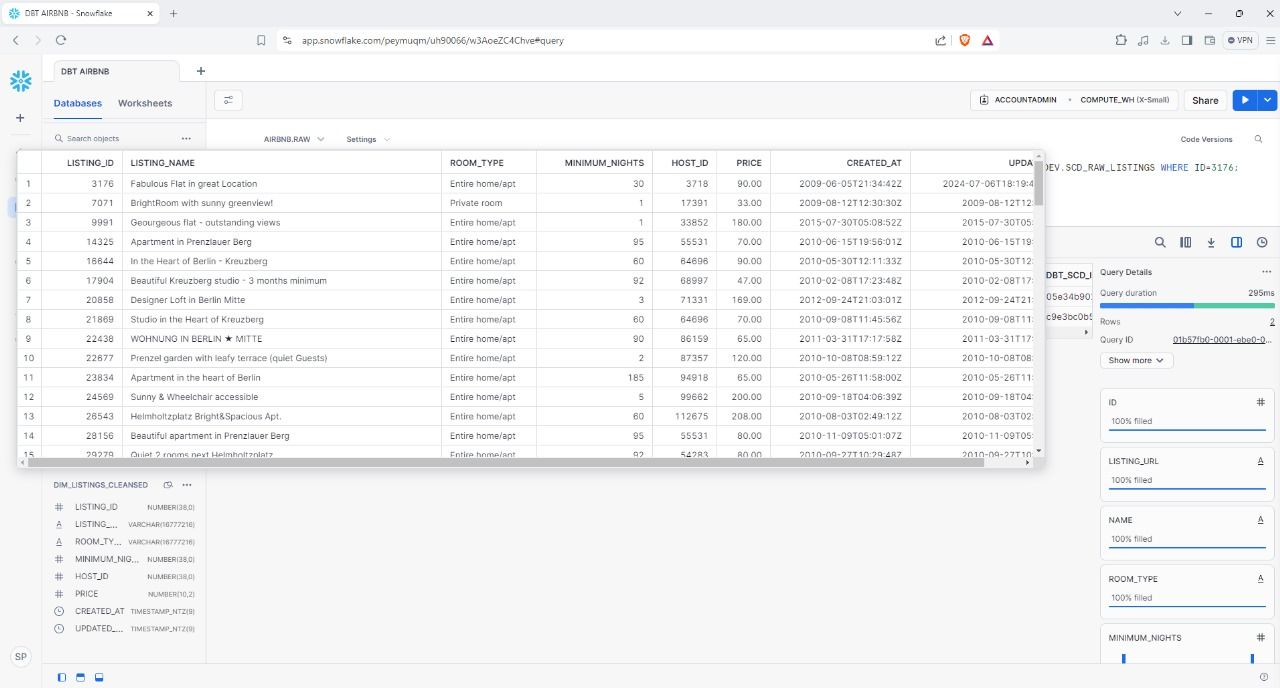Expand Show more query details

coord(1136,360)
